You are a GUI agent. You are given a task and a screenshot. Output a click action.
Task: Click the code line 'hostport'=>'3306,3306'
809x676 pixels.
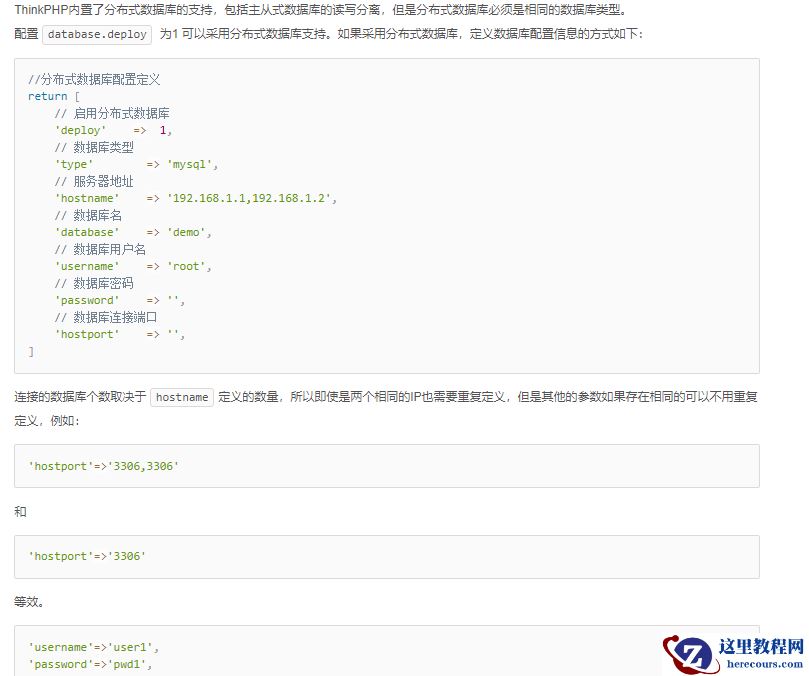(104, 466)
